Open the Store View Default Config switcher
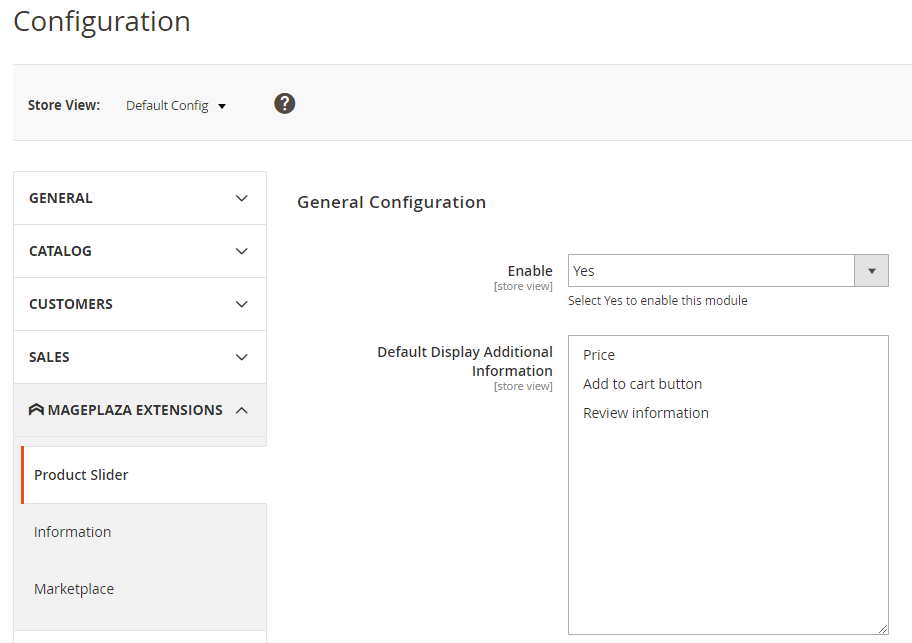The image size is (912, 643). click(x=176, y=105)
